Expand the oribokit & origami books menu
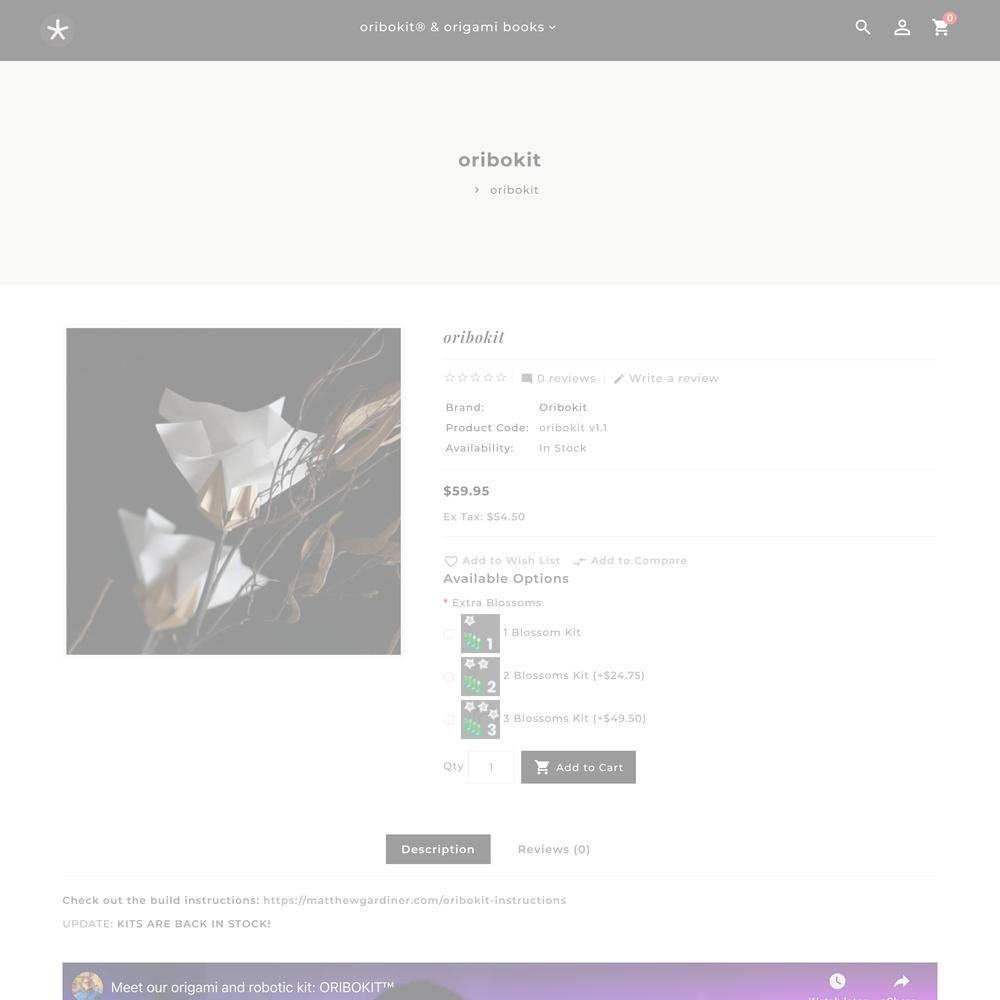Viewport: 1000px width, 1000px height. pyautogui.click(x=457, y=27)
